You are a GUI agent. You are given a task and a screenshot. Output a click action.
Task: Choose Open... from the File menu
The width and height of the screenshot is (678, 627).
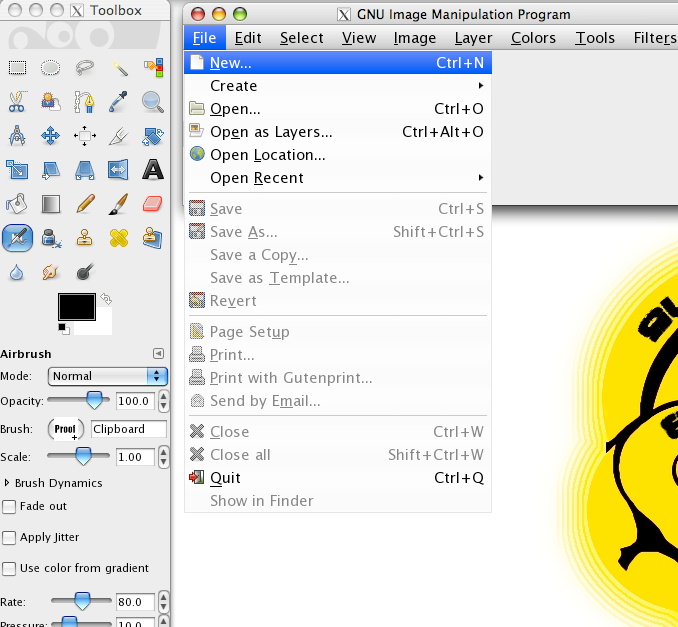tap(338, 109)
